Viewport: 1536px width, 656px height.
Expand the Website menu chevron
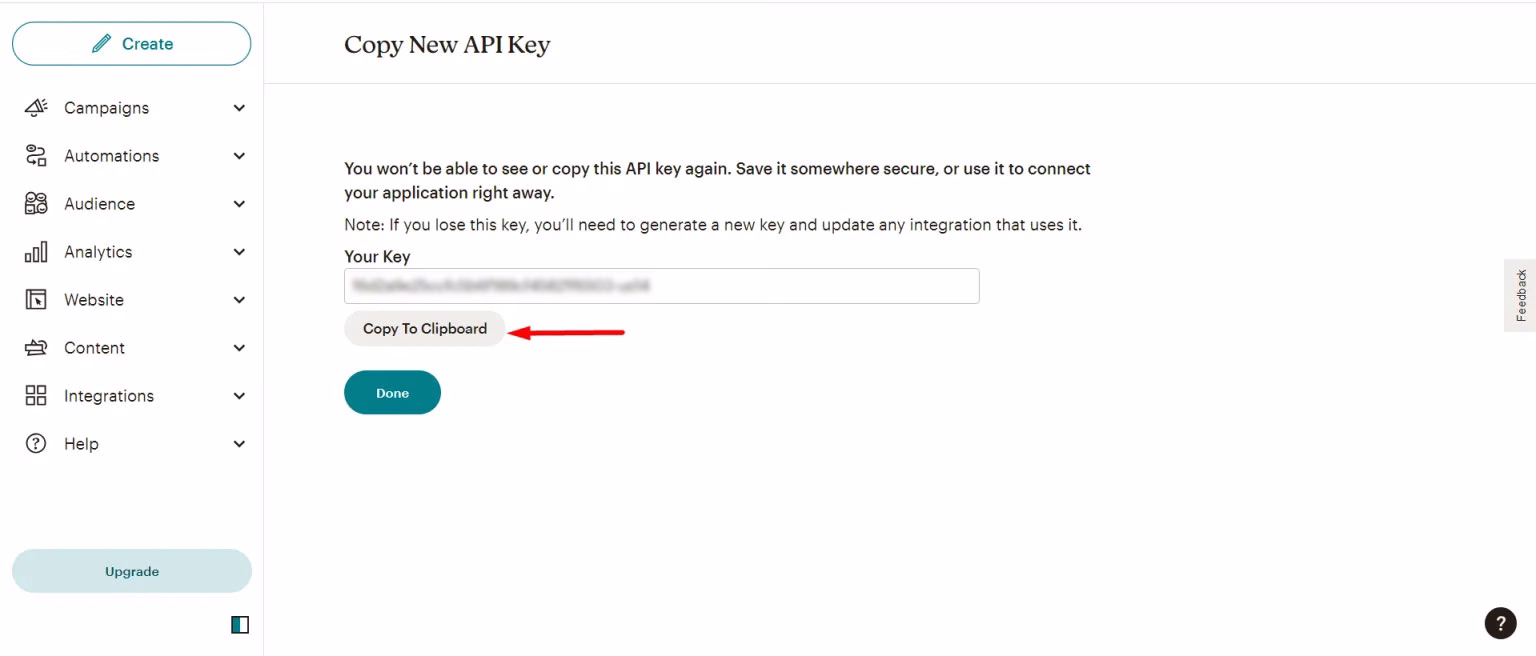(239, 300)
